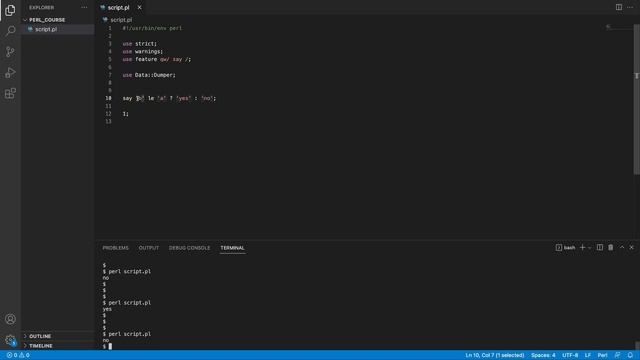The width and height of the screenshot is (640, 360).
Task: Open errors and warnings status item
Action: 18,355
